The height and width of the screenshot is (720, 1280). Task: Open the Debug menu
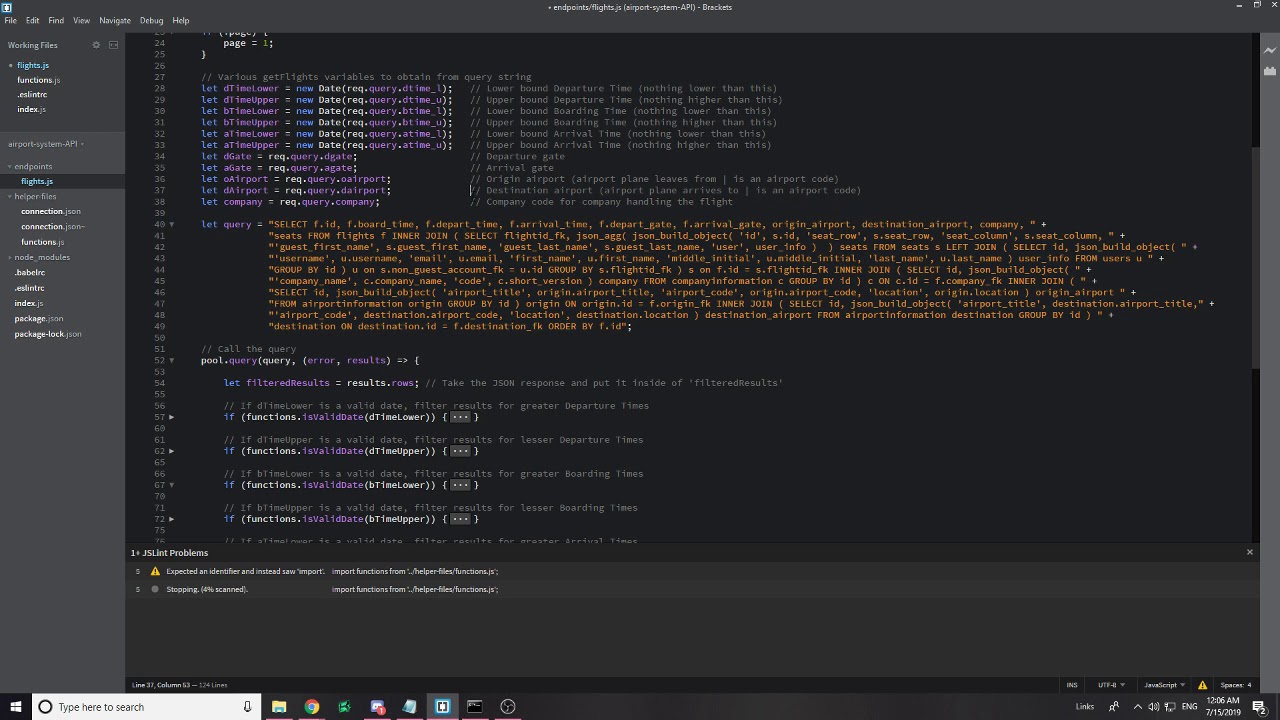pyautogui.click(x=151, y=20)
